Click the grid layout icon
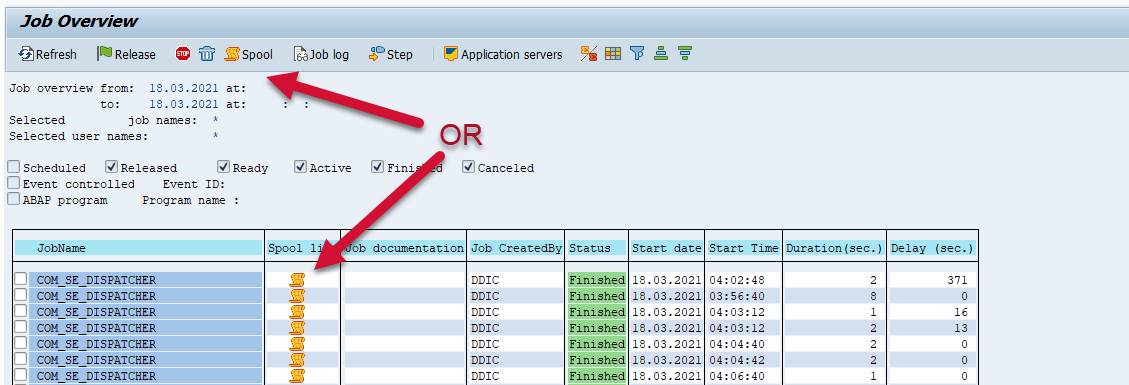The height and width of the screenshot is (385, 1129). click(x=613, y=53)
